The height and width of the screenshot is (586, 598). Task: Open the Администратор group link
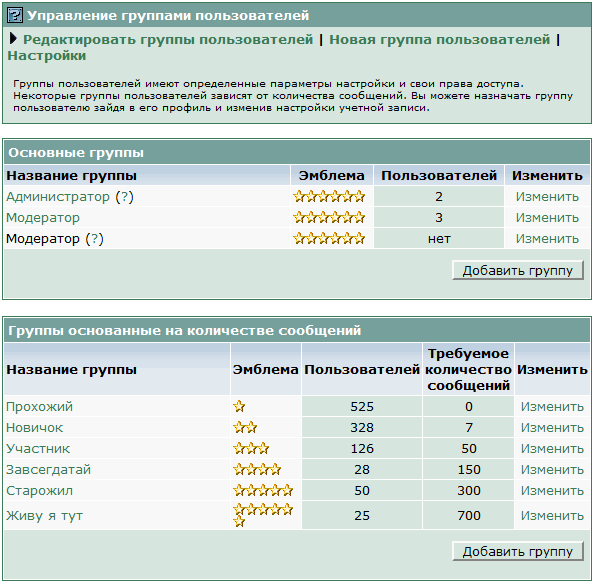pyautogui.click(x=58, y=197)
